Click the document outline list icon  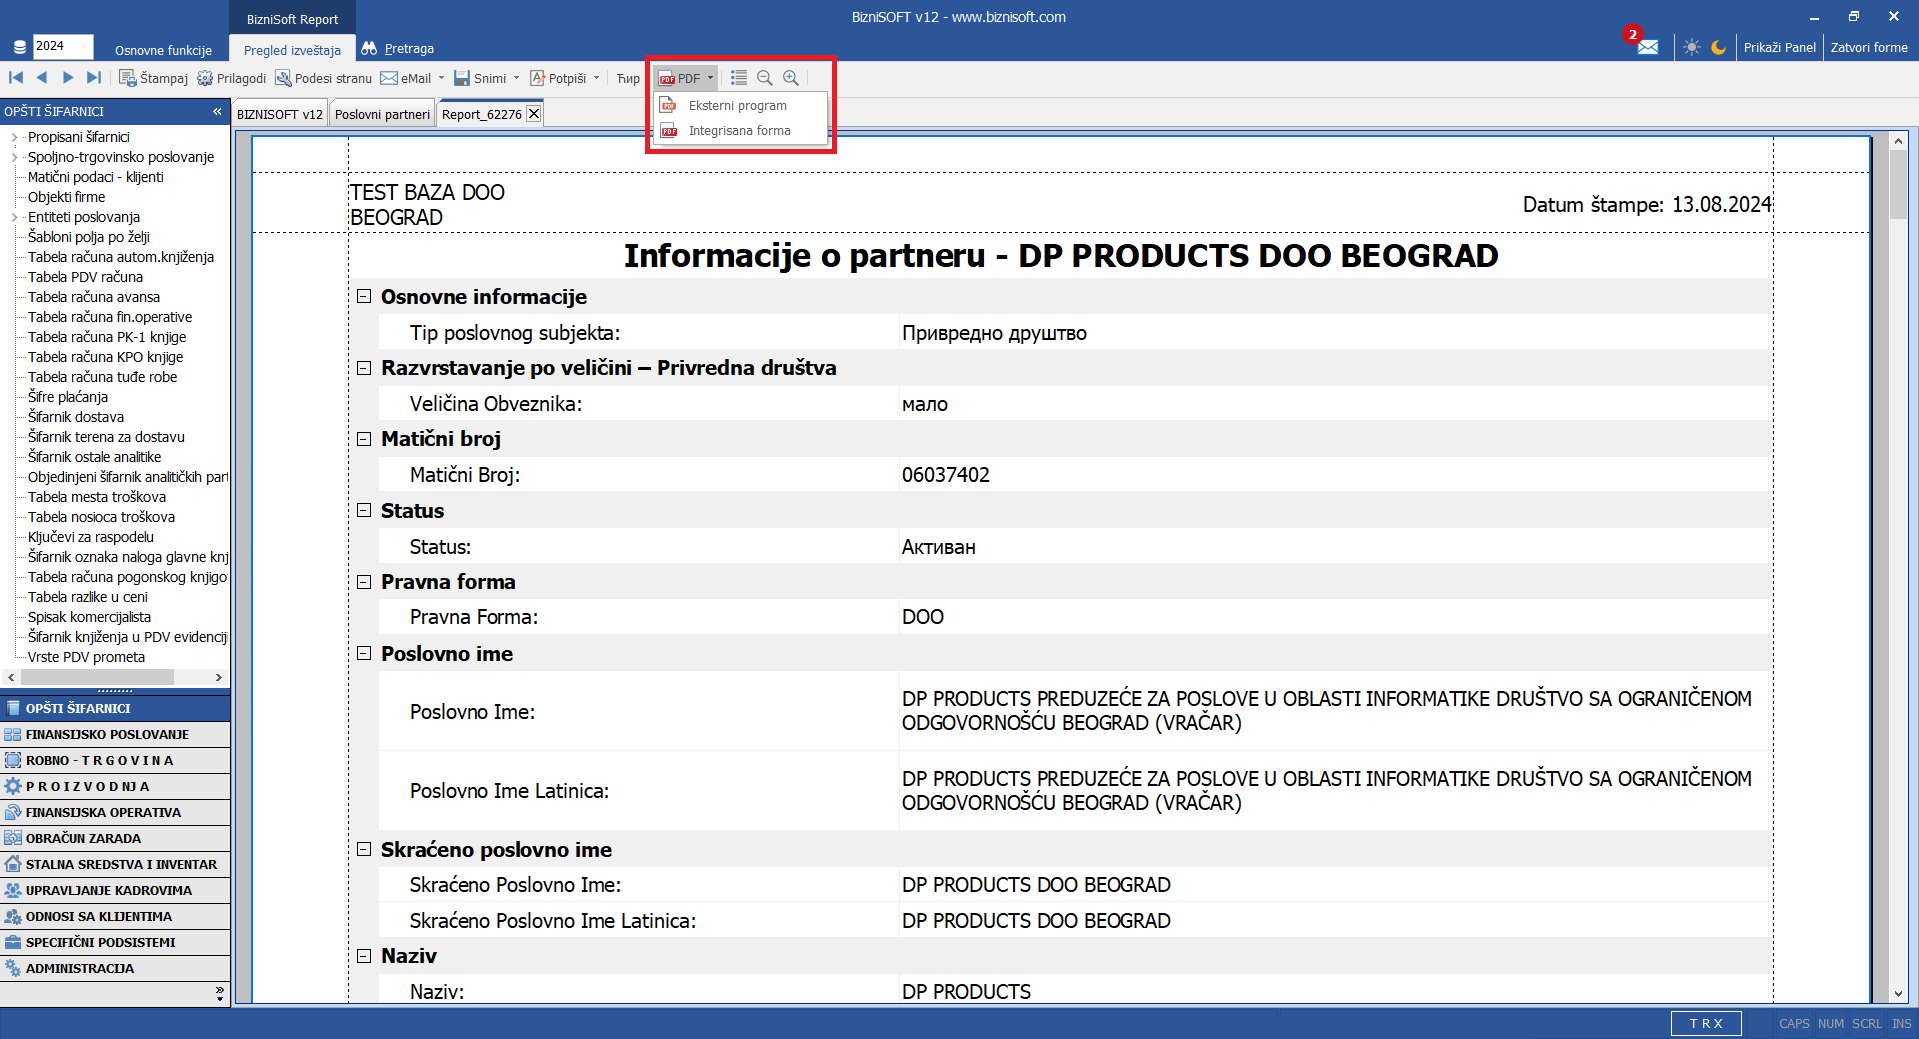[x=739, y=78]
